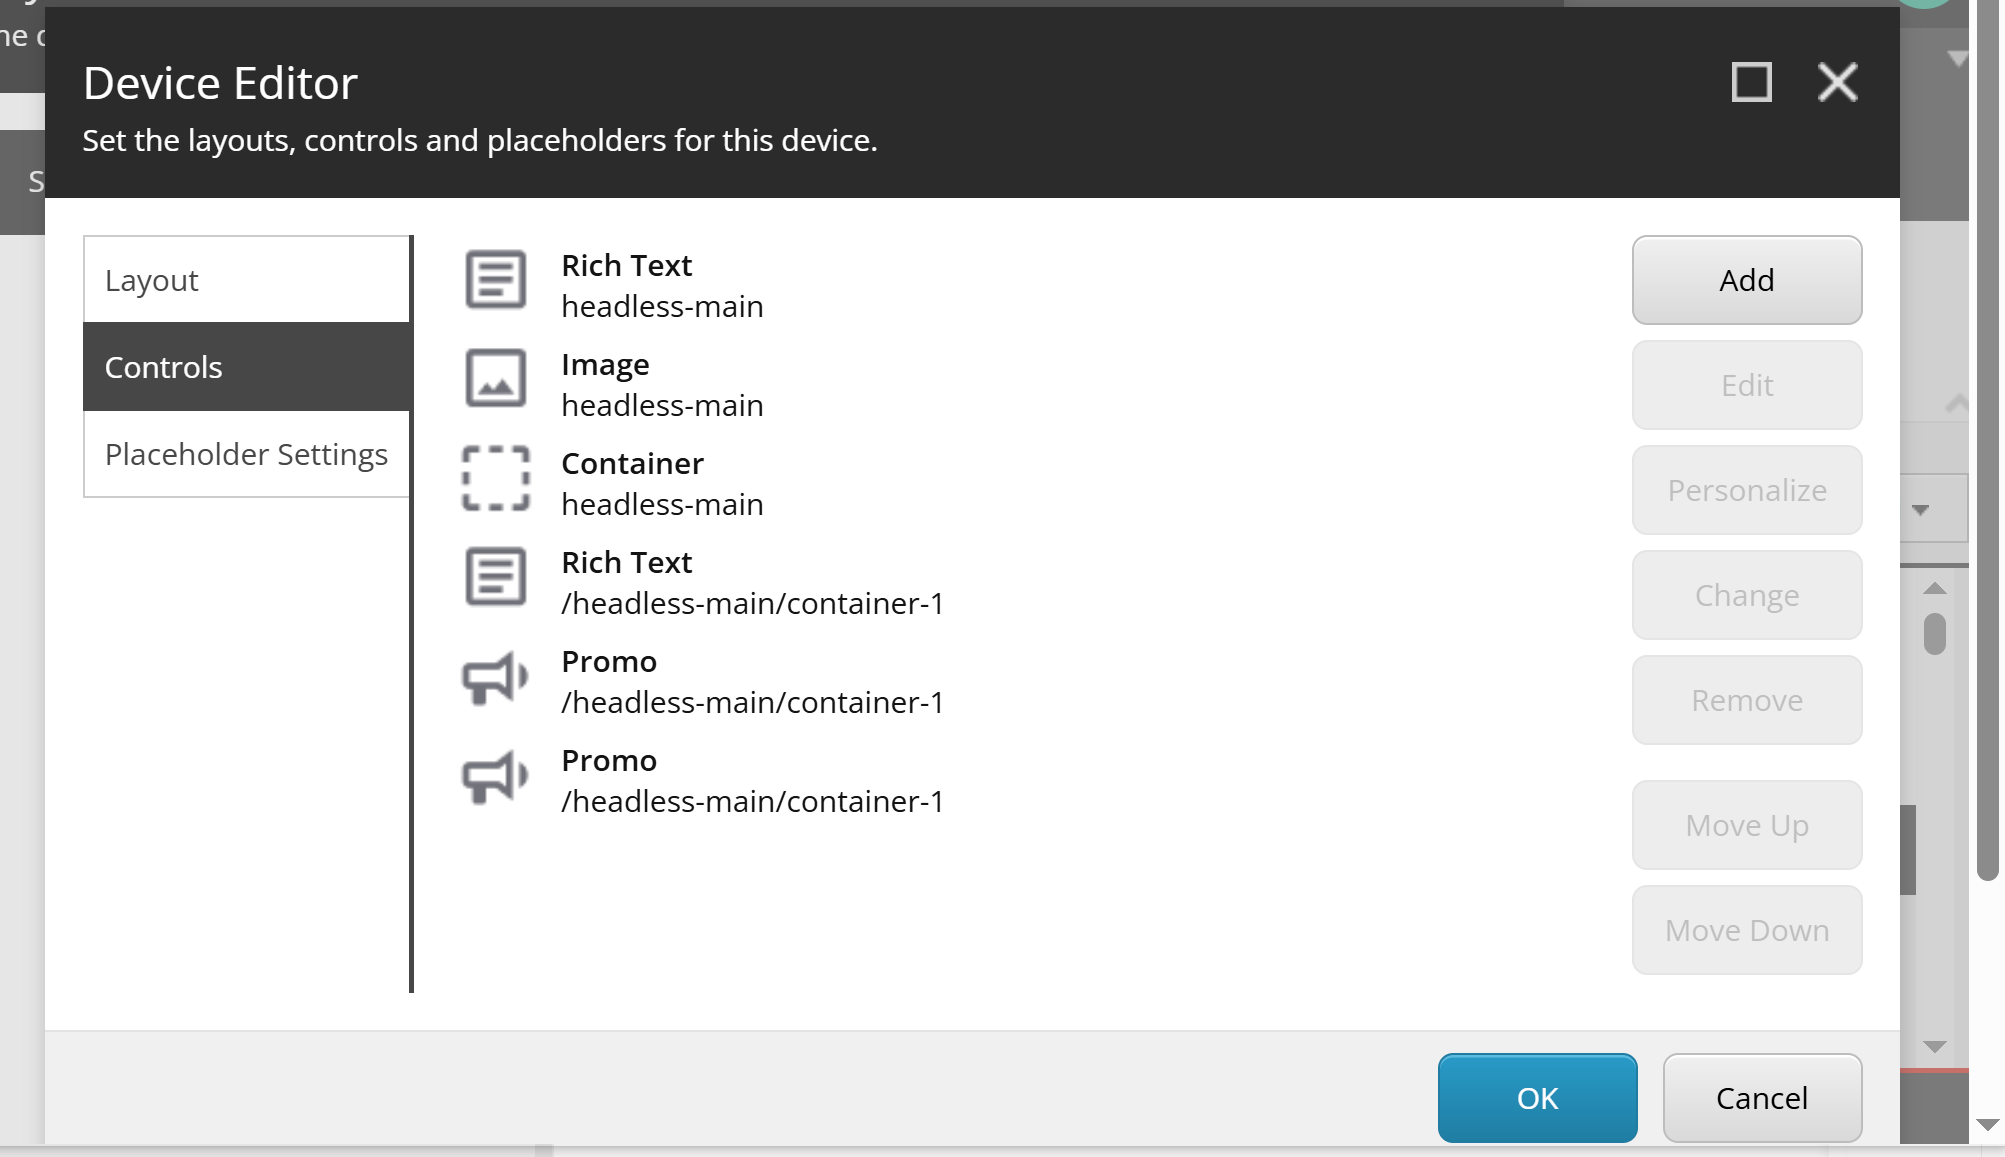The height and width of the screenshot is (1157, 2005).
Task: Click the Personalize button
Action: [1747, 490]
